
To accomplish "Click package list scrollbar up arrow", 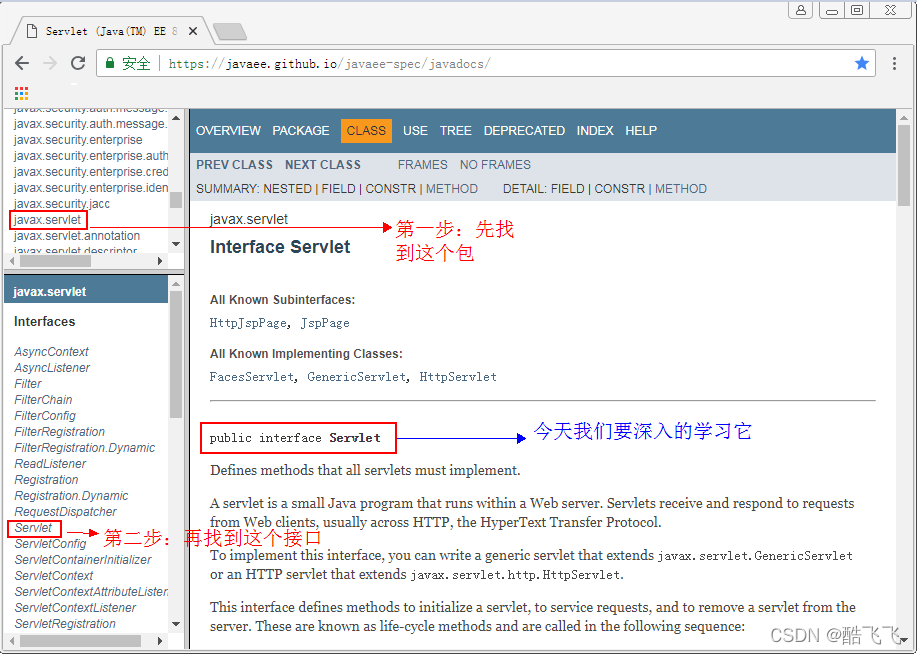I will [175, 118].
